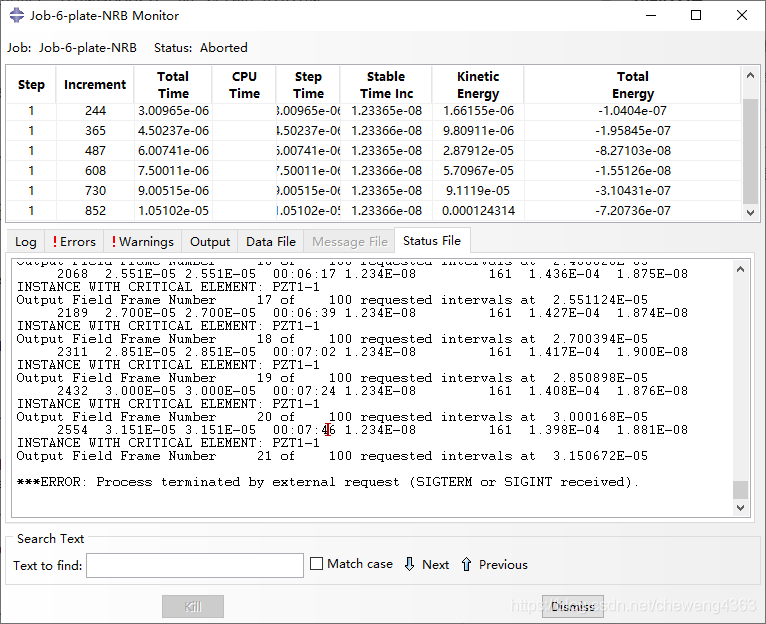Select the increment 244 cell

tap(95, 111)
